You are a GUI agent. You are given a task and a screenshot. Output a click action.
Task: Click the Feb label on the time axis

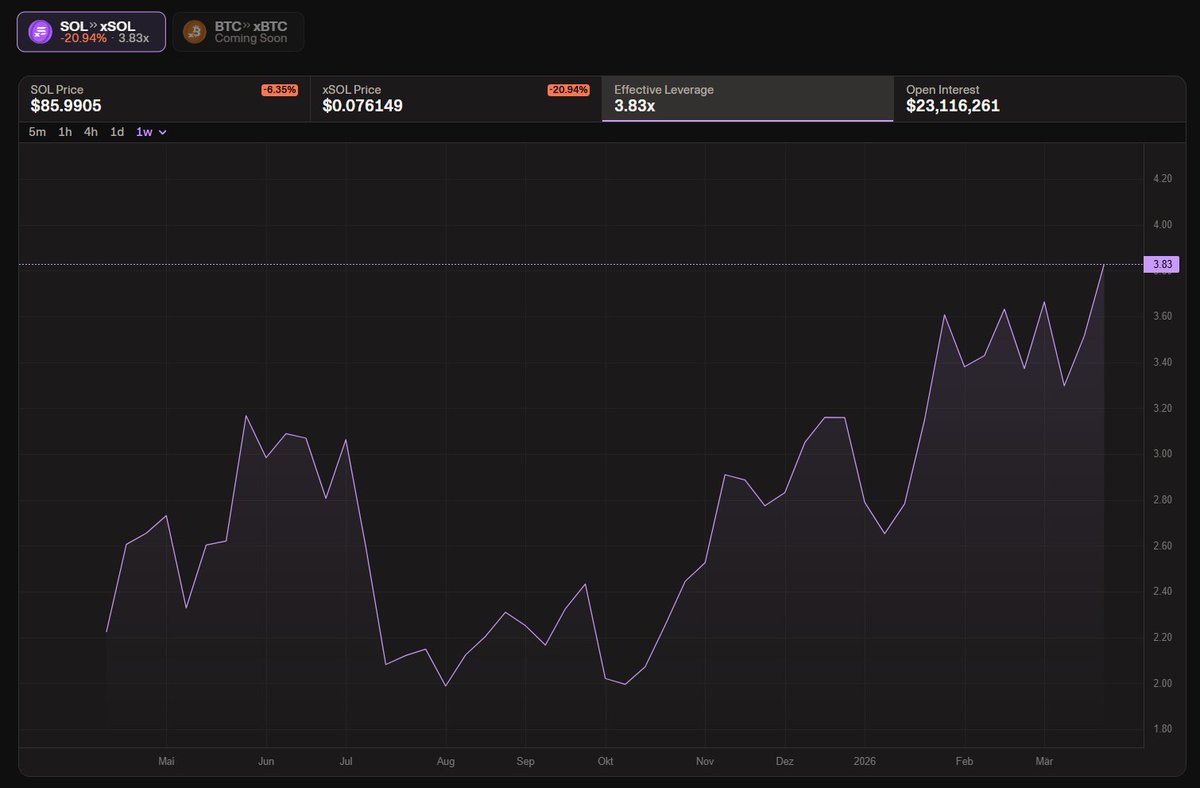pyautogui.click(x=964, y=761)
